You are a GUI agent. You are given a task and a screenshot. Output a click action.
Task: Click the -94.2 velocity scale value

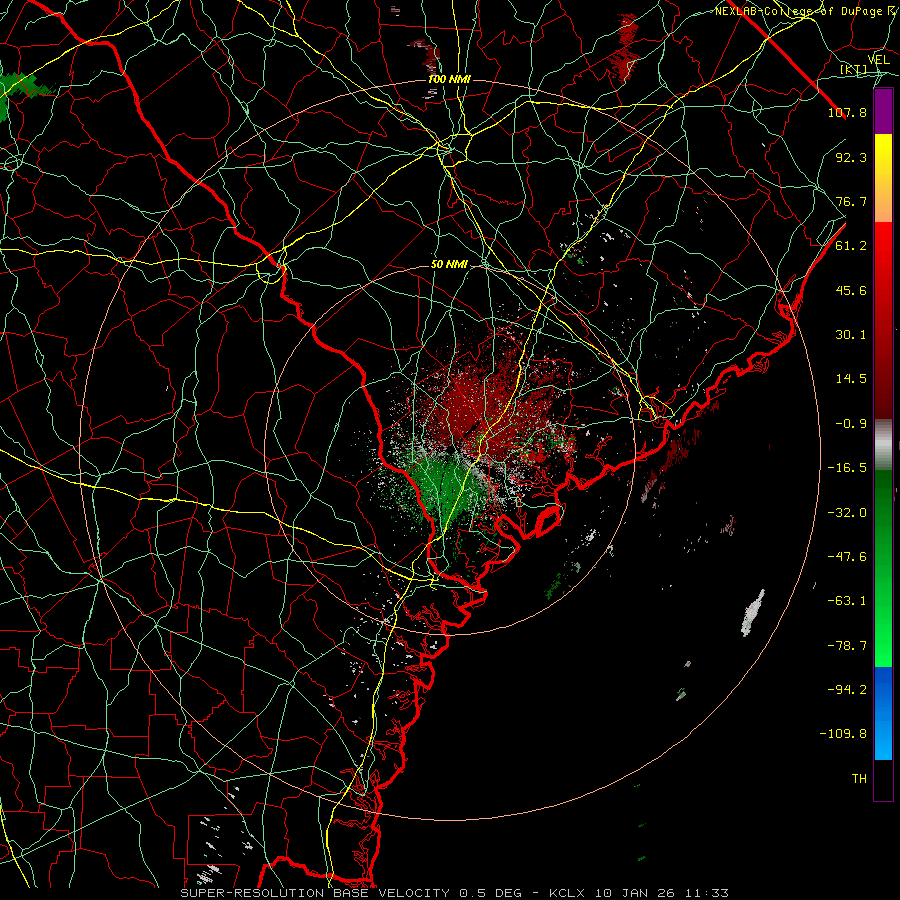[x=847, y=690]
